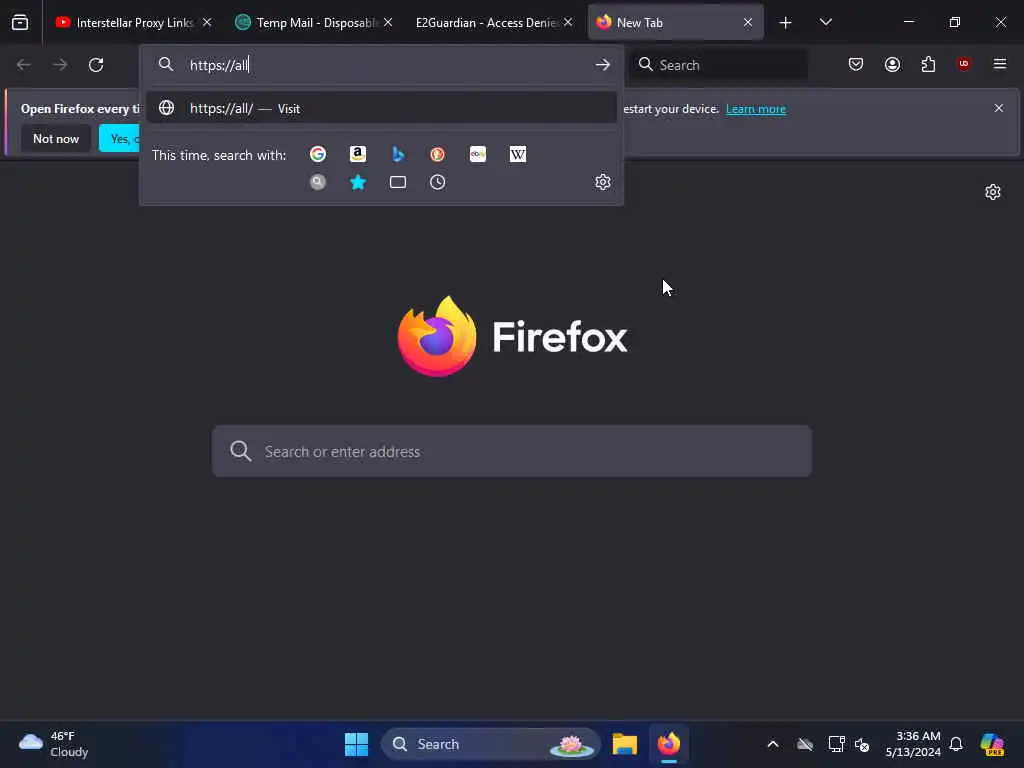1024x768 pixels.
Task: Close the Interstellar Proxy Links tab
Action: pos(207,22)
